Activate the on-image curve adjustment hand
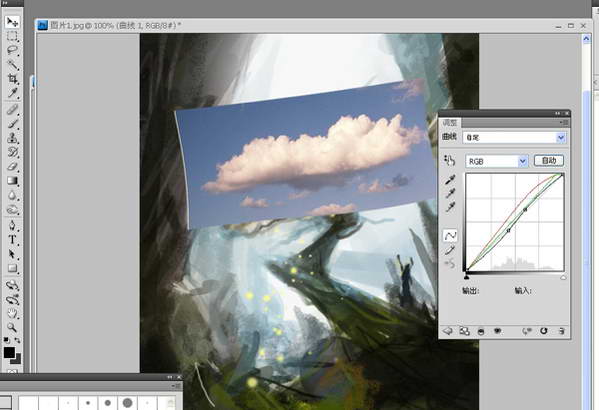This screenshot has width=599, height=410. click(450, 160)
